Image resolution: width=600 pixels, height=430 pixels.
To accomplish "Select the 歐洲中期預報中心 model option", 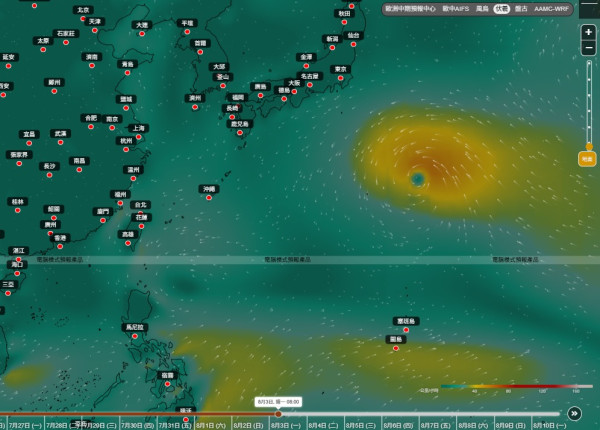I will [410, 9].
